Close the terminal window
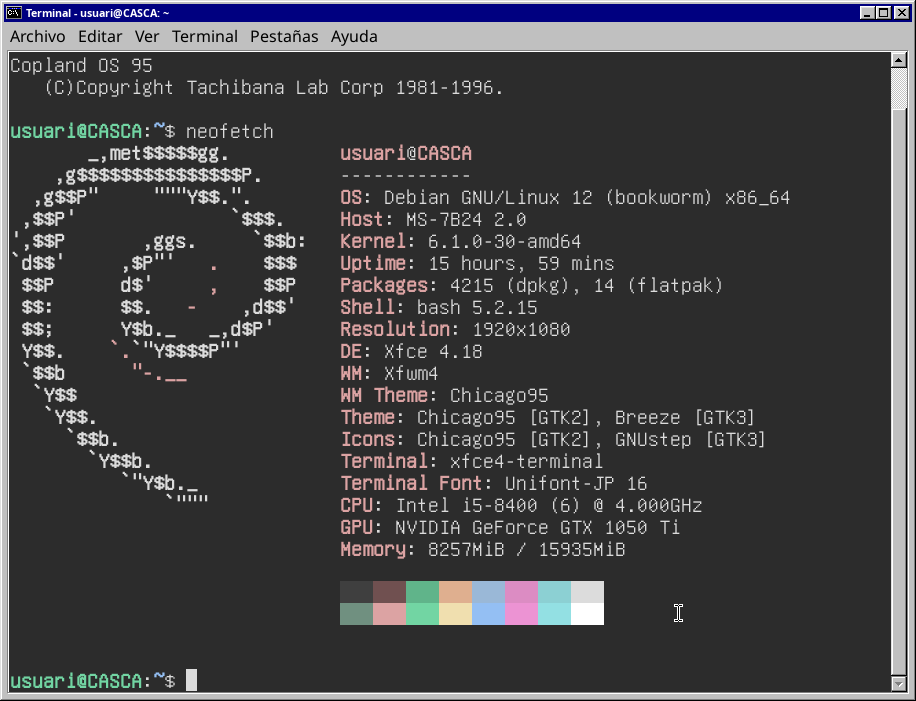The image size is (916, 701). pos(900,12)
